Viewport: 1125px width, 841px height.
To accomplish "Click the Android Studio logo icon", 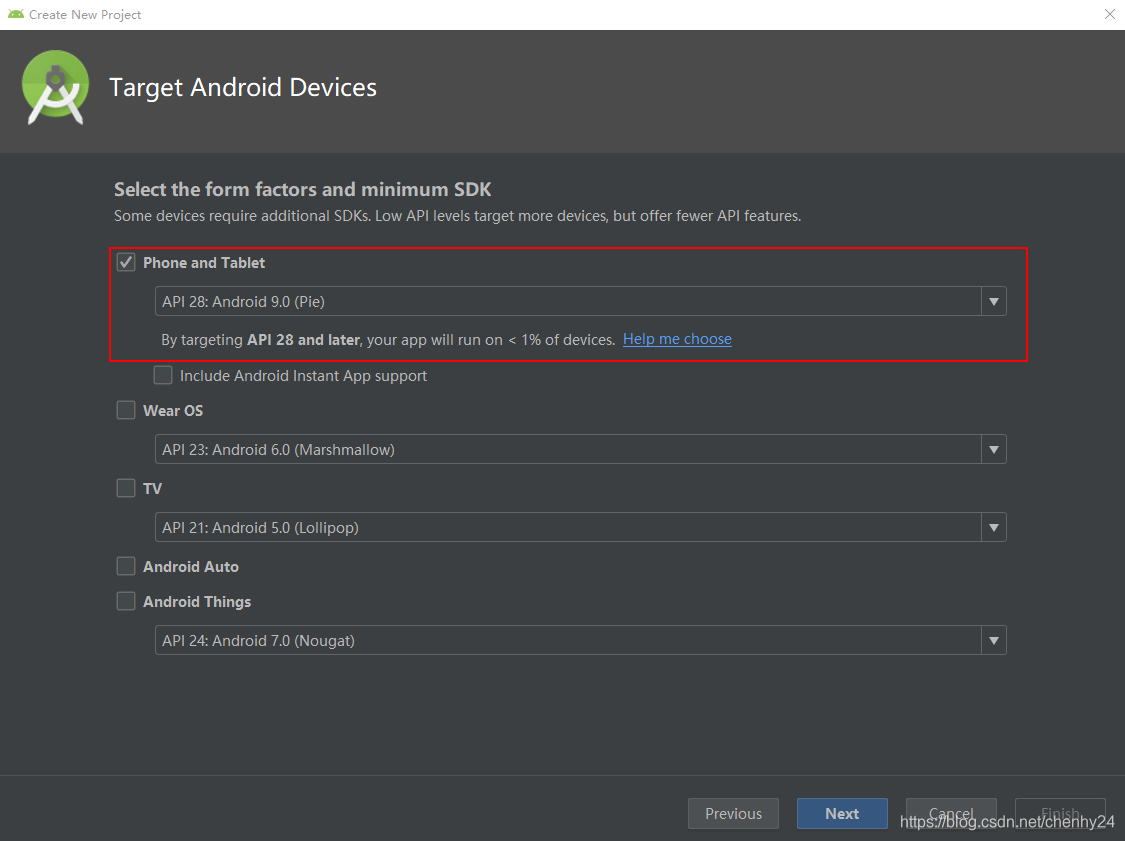I will [56, 88].
